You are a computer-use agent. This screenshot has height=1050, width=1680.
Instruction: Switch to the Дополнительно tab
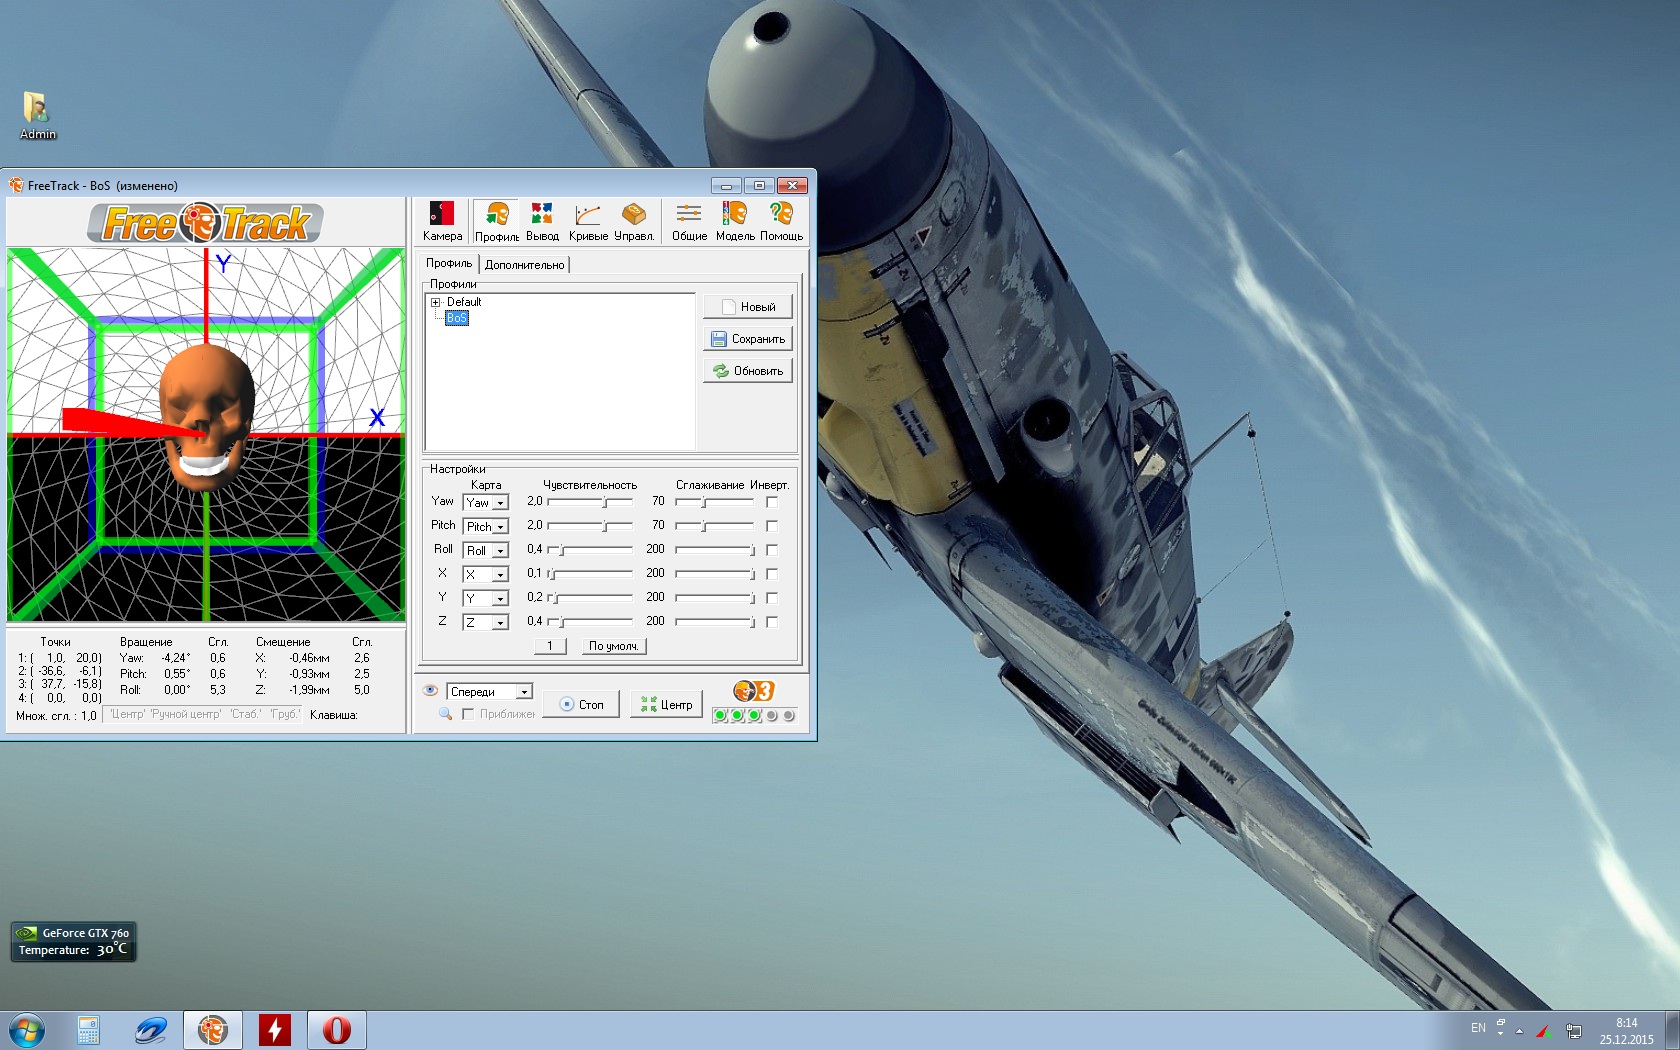[x=524, y=265]
